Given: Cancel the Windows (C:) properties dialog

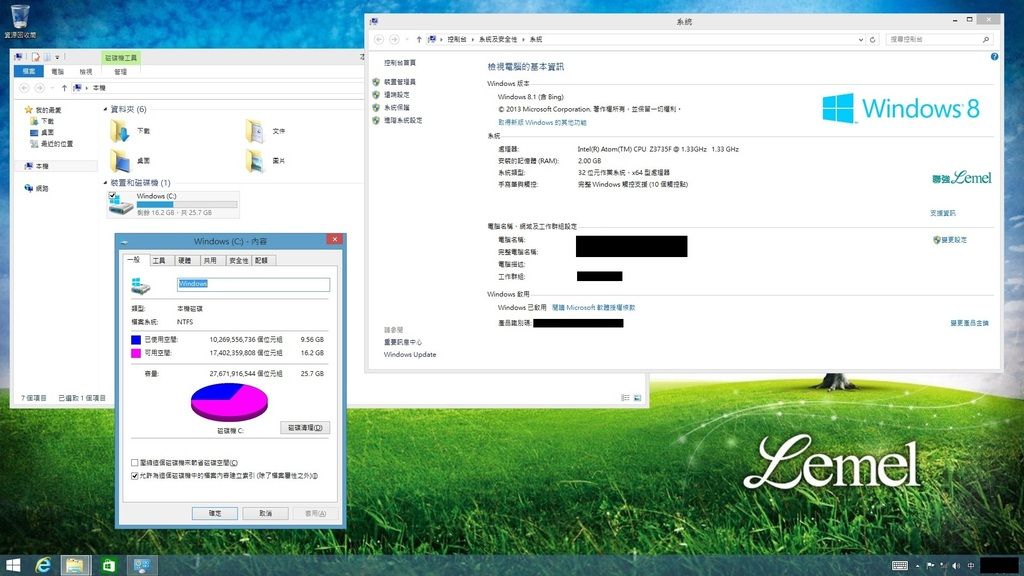Looking at the screenshot, I should click(x=265, y=513).
